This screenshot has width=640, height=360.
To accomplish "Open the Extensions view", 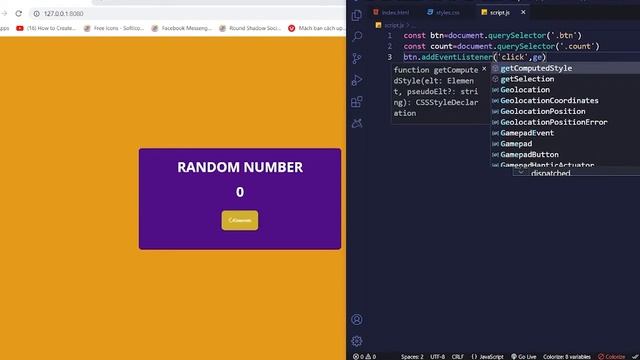I will [x=357, y=101].
